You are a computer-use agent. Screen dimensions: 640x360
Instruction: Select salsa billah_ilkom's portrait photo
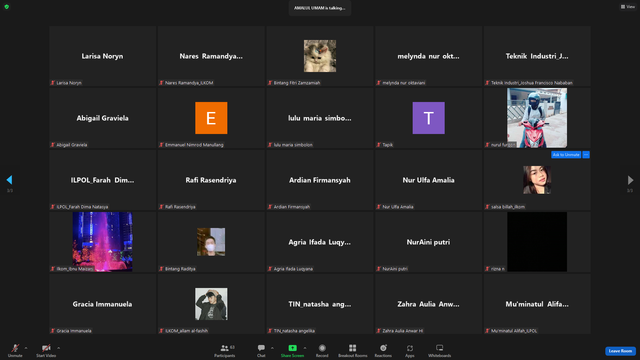pyautogui.click(x=537, y=180)
